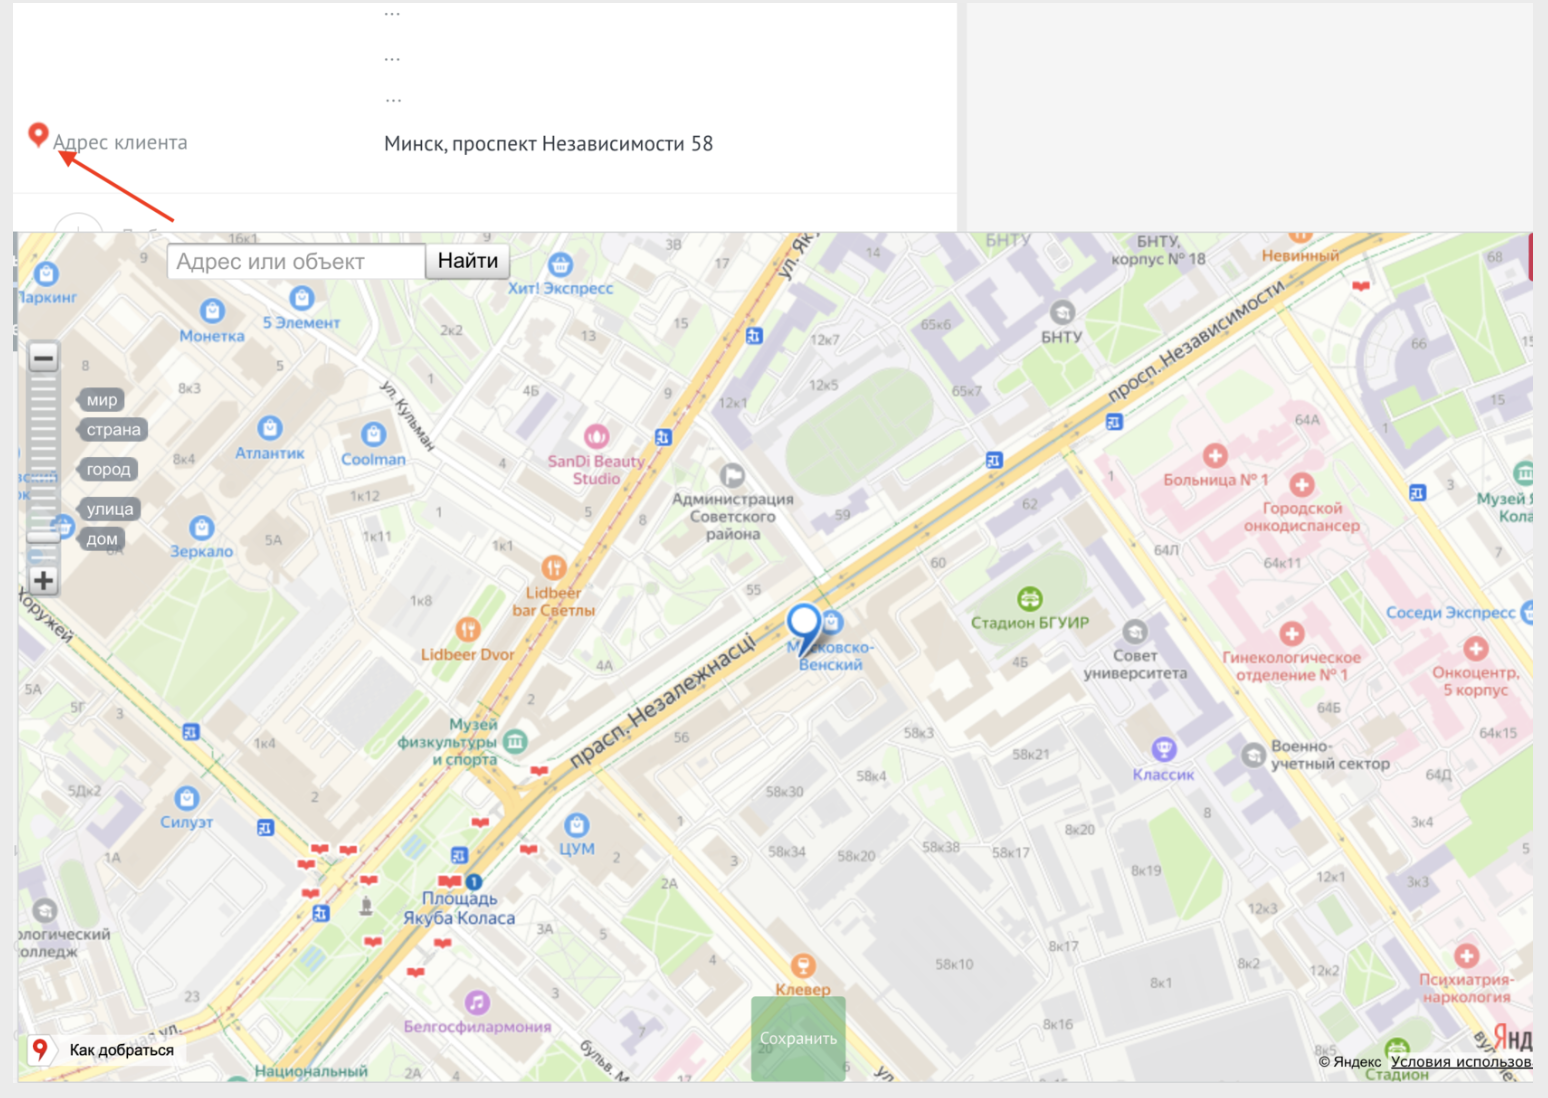Click the БНТУ, корпус № 18 label
The width and height of the screenshot is (1548, 1098).
(1158, 250)
